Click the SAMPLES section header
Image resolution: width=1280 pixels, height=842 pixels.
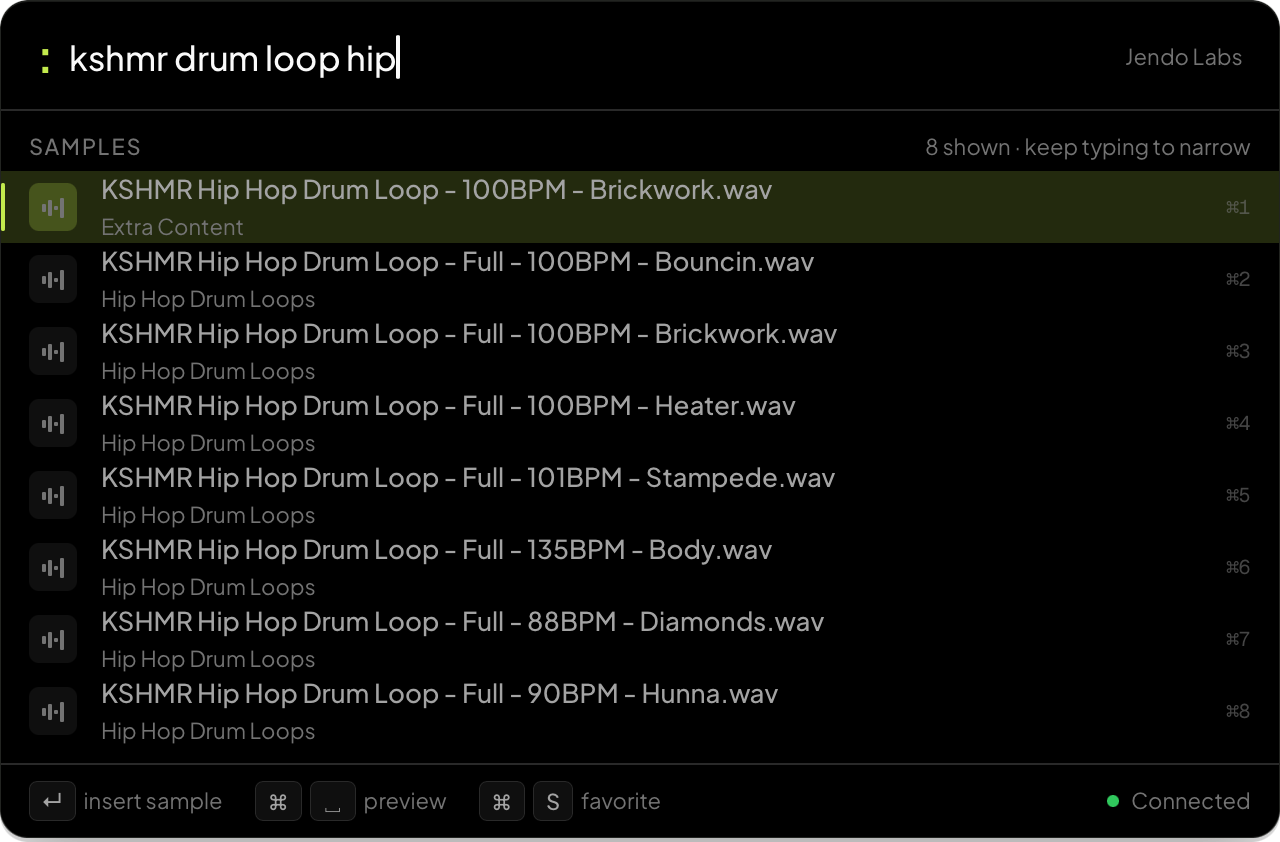[x=85, y=147]
